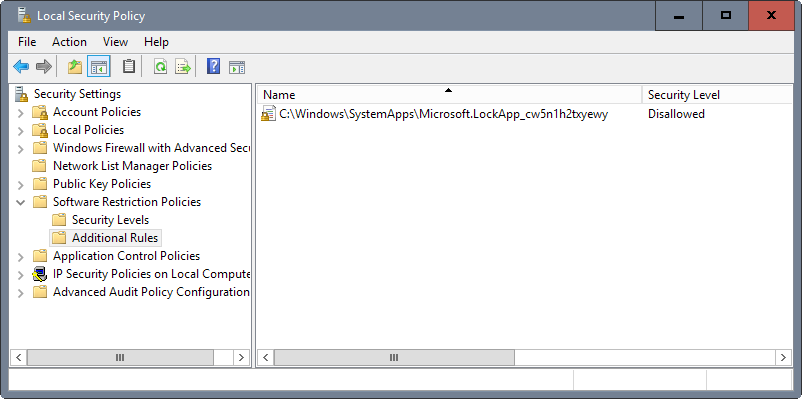Select Software Restriction Policies tree item
Image resolution: width=802 pixels, height=399 pixels.
[x=127, y=202]
